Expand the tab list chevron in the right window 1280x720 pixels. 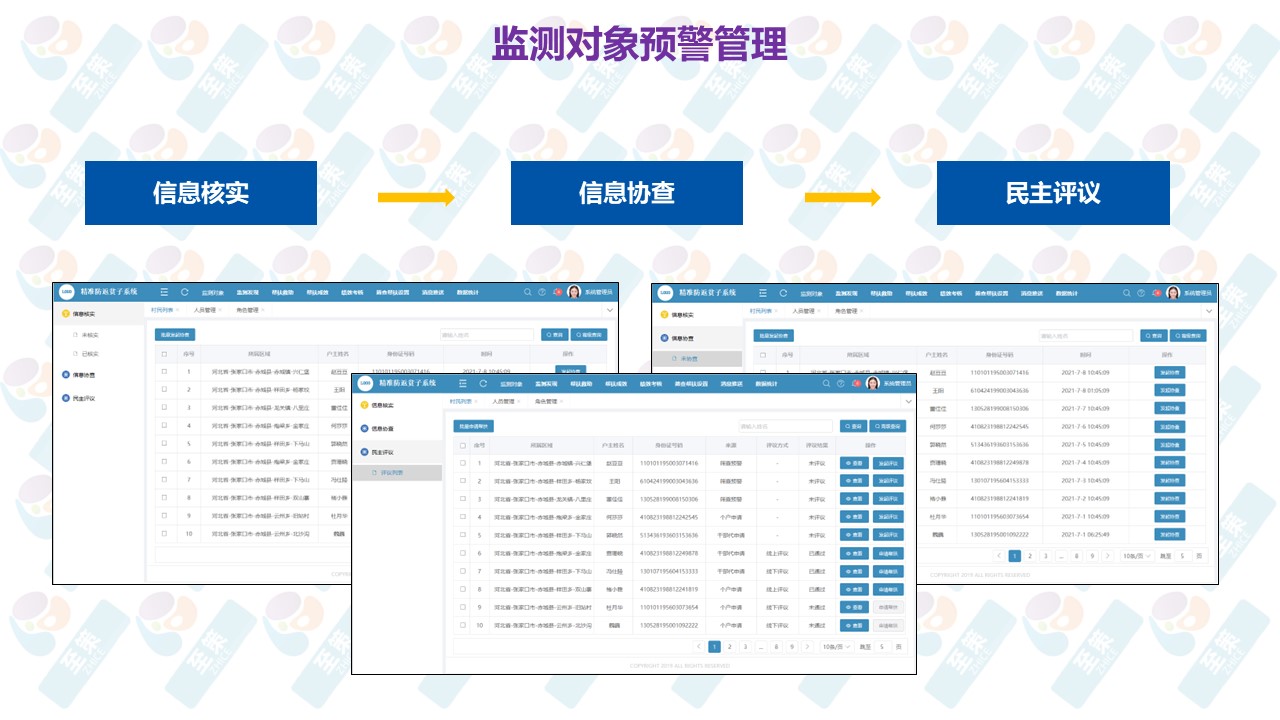pyautogui.click(x=1209, y=311)
